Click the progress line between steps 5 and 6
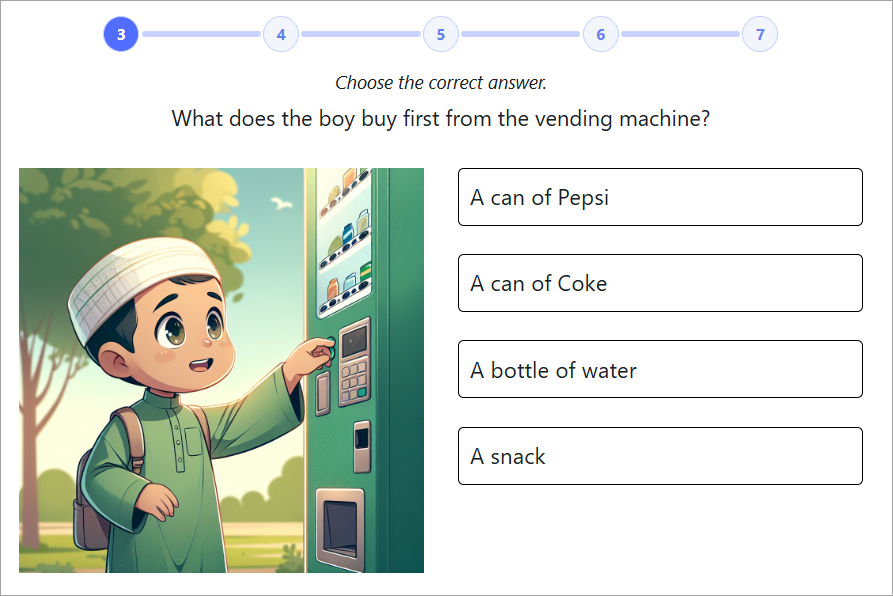 click(521, 34)
